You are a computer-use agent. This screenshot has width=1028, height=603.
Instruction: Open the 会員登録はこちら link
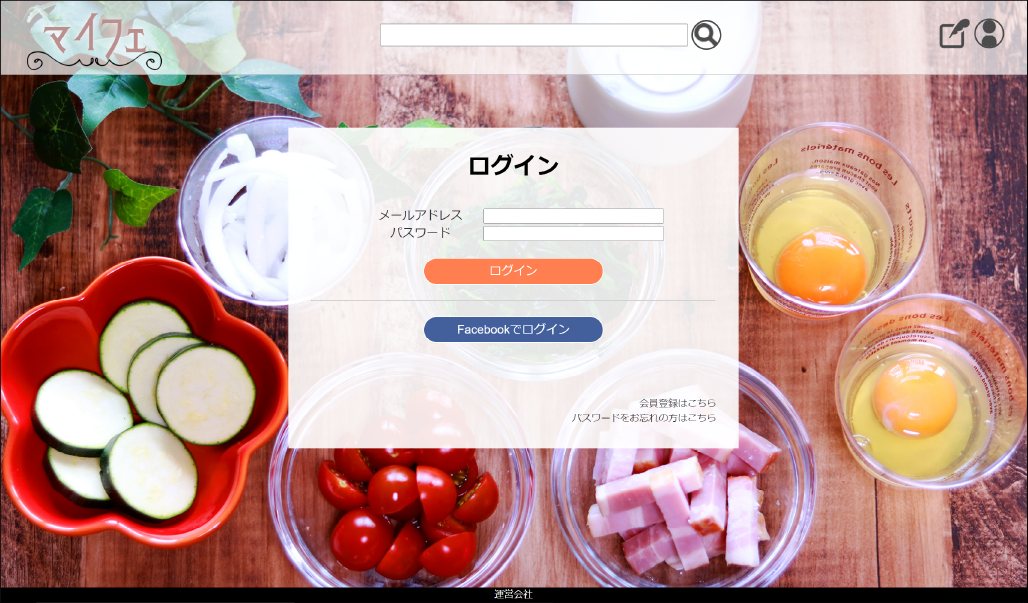[x=677, y=403]
